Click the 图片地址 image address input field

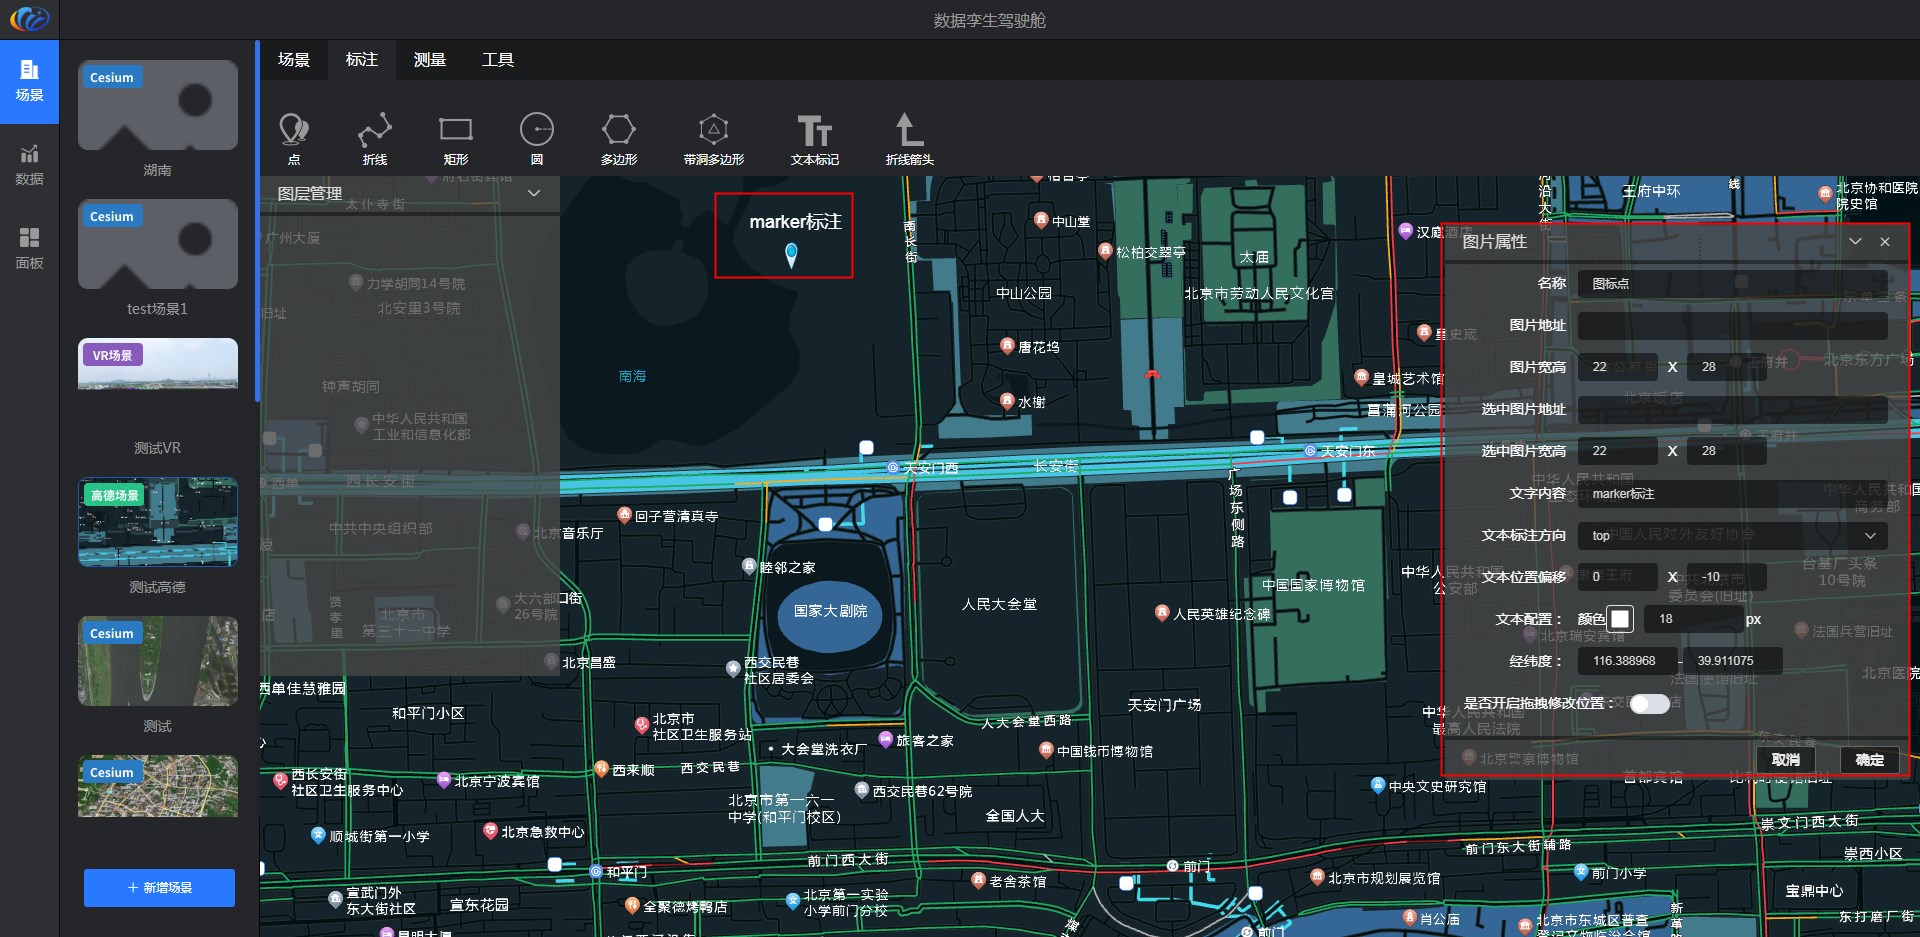(x=1732, y=326)
